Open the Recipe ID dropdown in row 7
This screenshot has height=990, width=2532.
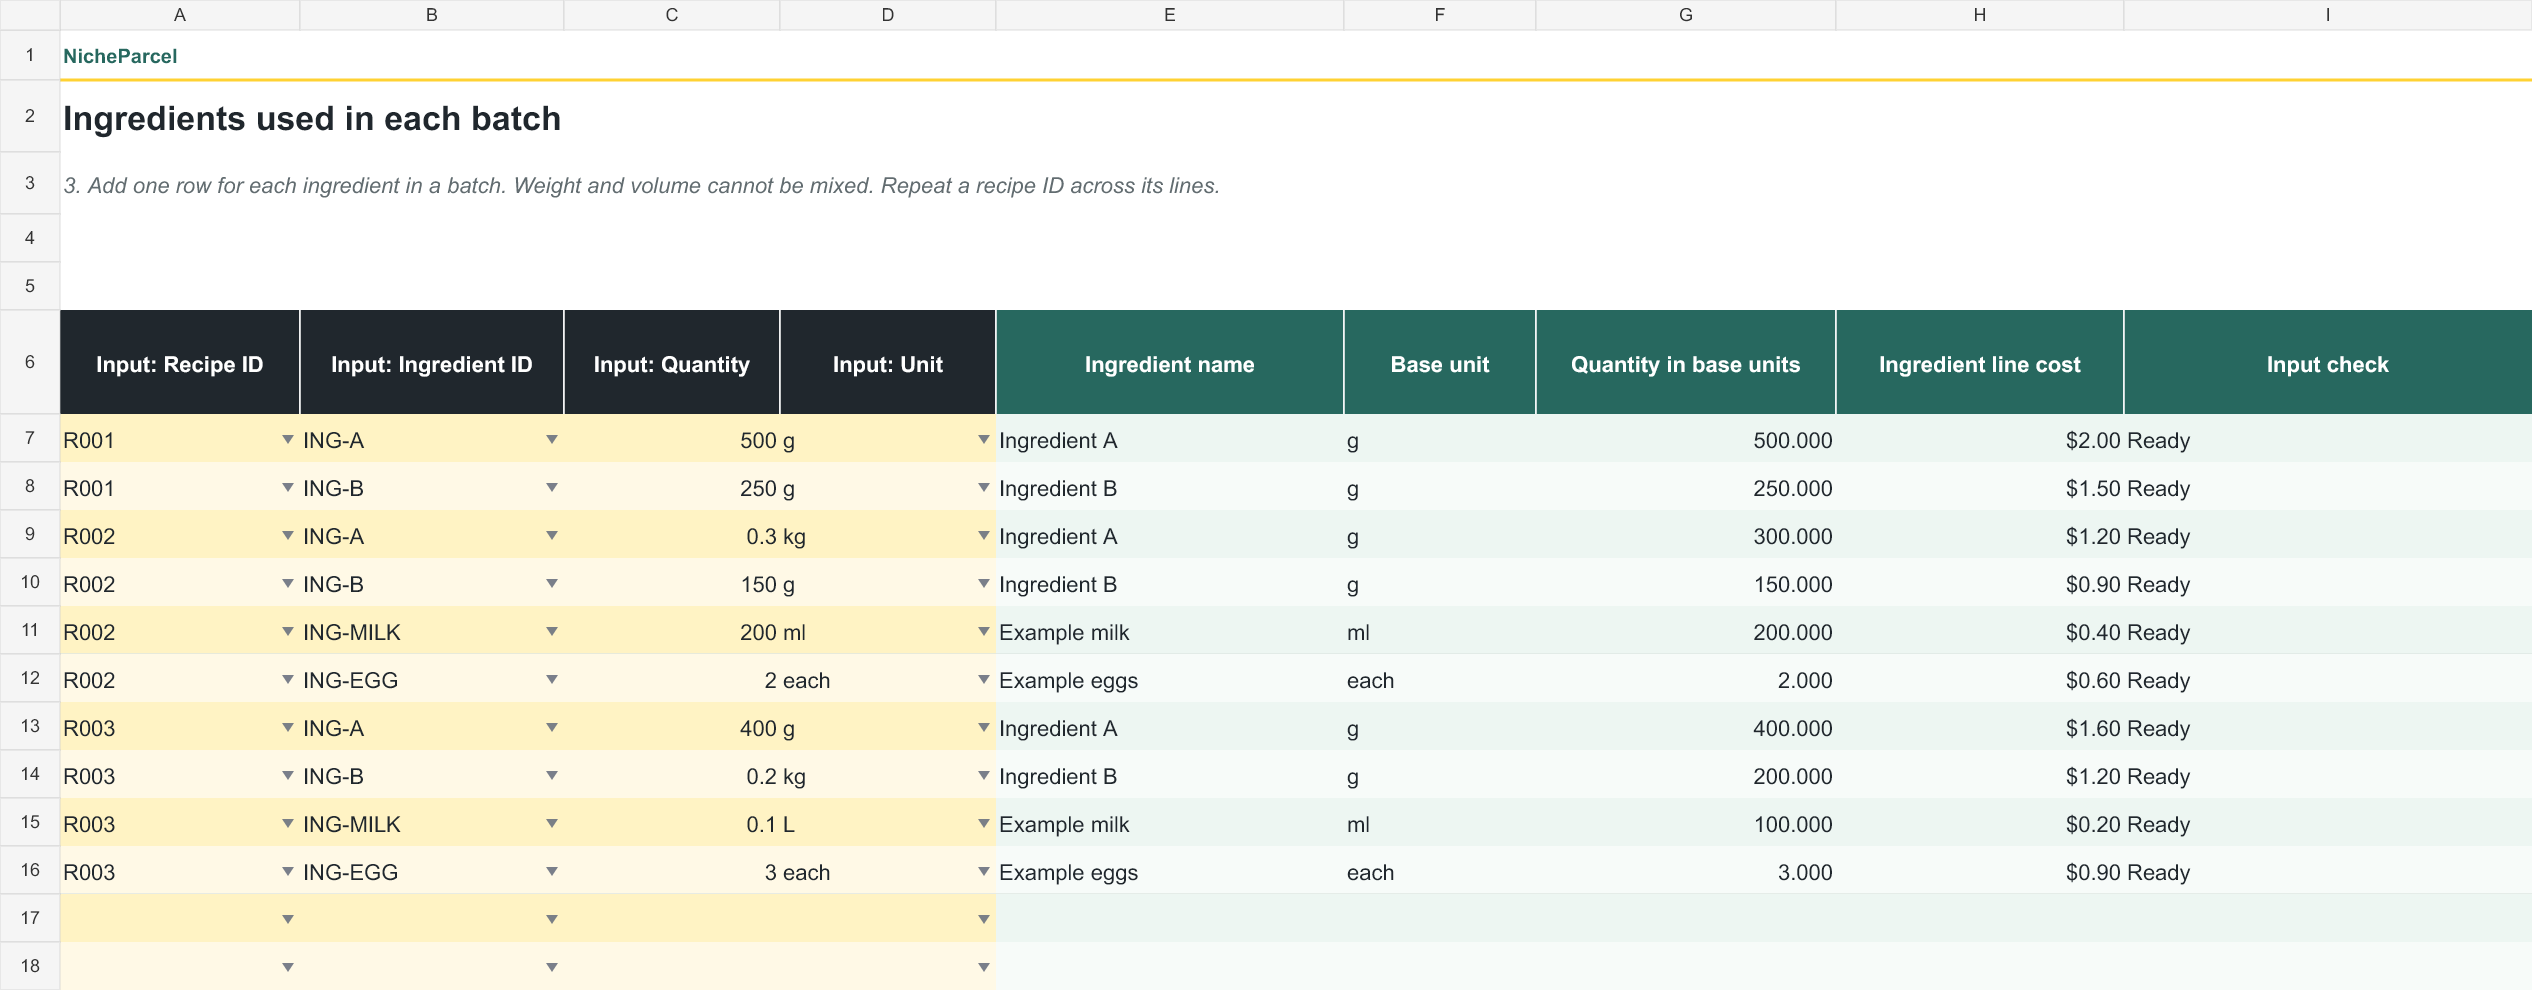pyautogui.click(x=287, y=440)
